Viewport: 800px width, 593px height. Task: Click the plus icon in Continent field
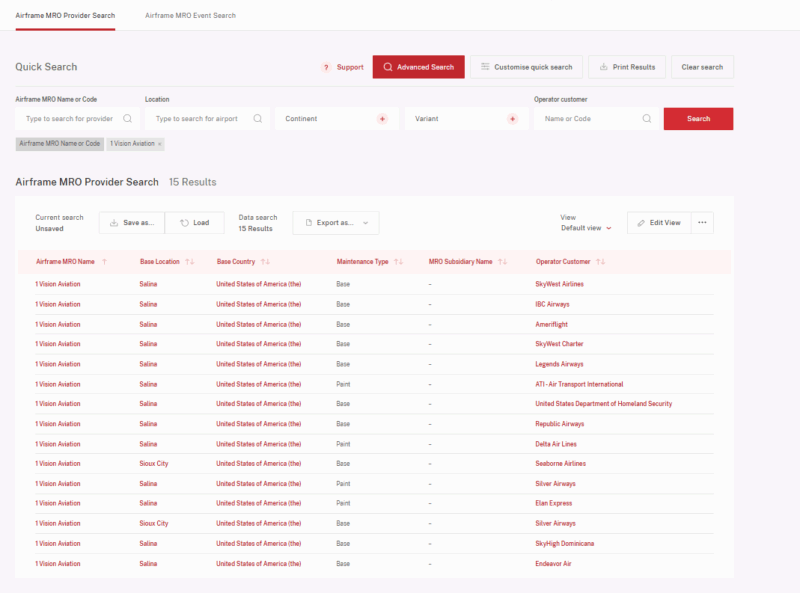coord(382,119)
